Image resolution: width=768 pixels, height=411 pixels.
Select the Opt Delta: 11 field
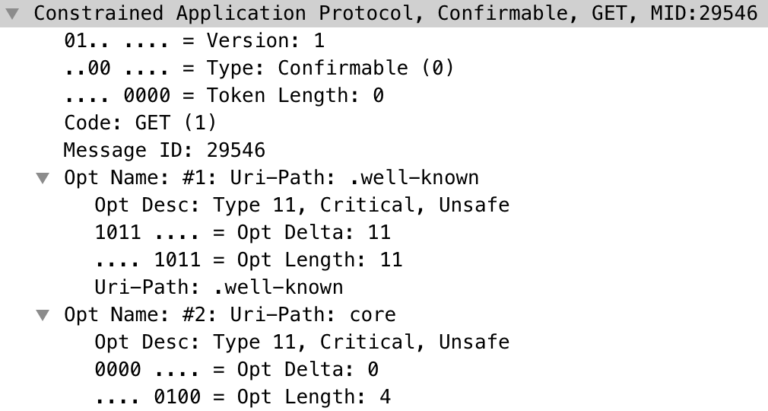tap(241, 233)
